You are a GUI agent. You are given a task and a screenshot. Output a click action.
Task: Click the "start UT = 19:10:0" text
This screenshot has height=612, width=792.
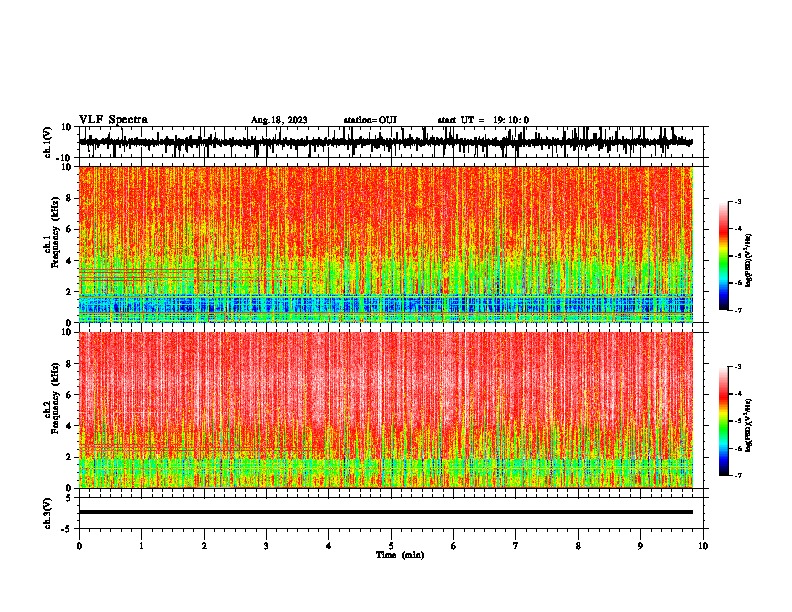coord(483,120)
